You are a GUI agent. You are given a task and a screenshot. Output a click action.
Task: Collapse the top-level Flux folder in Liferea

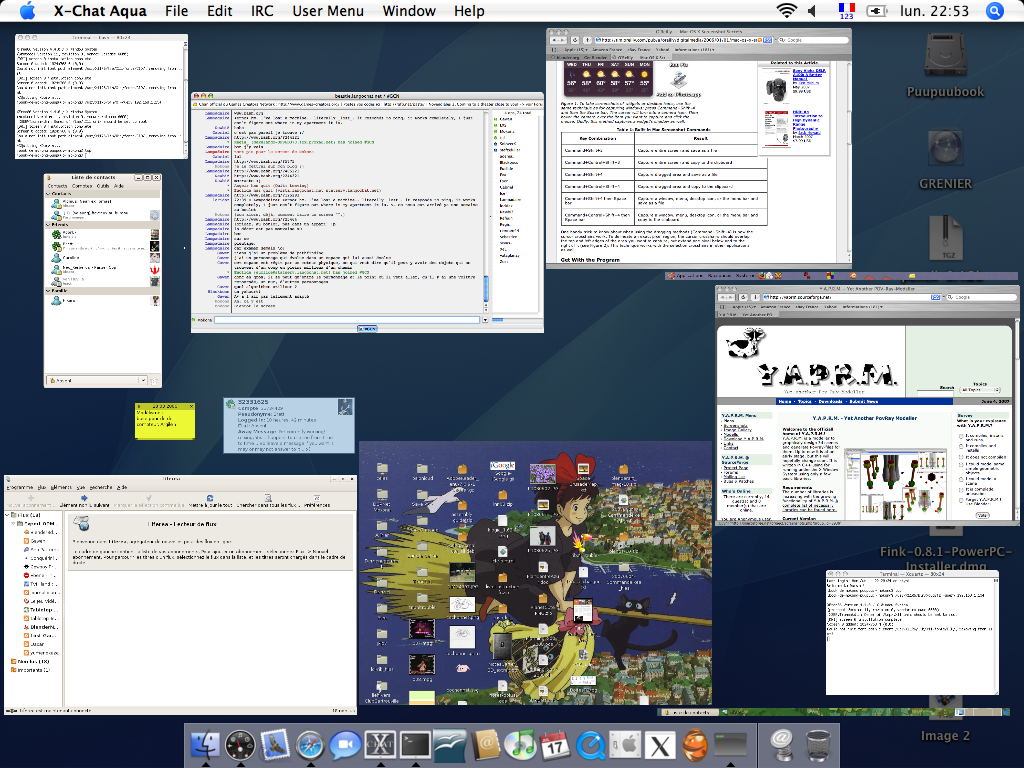pos(8,515)
